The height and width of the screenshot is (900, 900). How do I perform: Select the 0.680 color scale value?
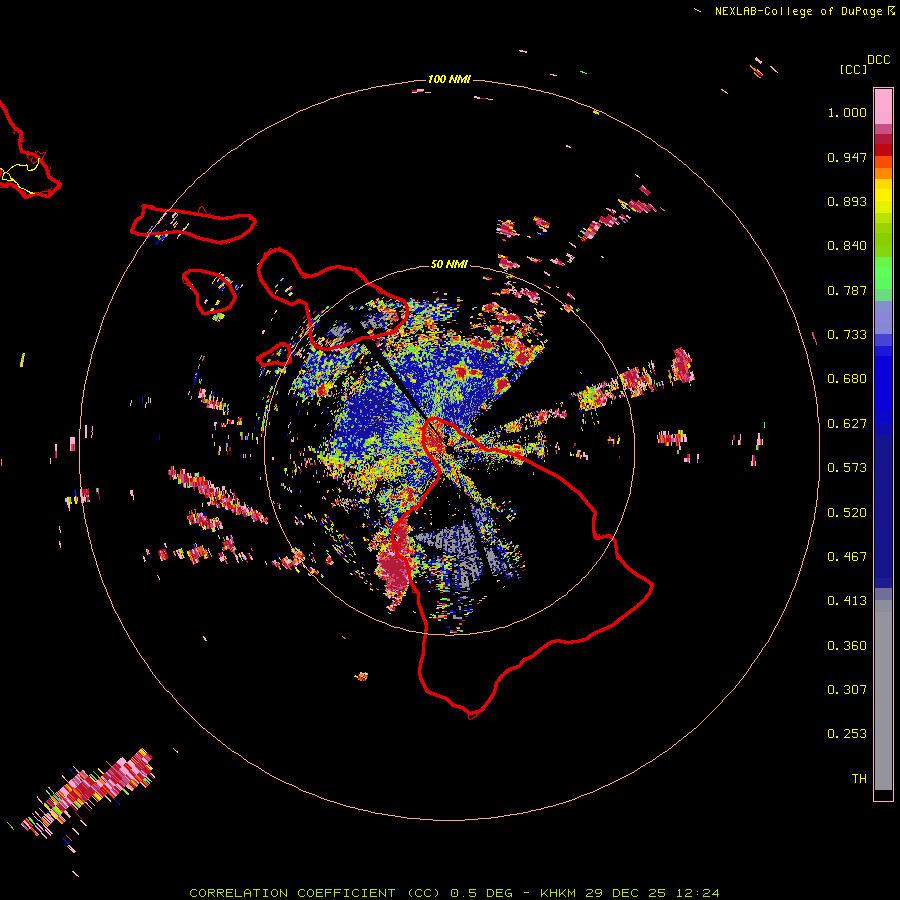pos(847,379)
